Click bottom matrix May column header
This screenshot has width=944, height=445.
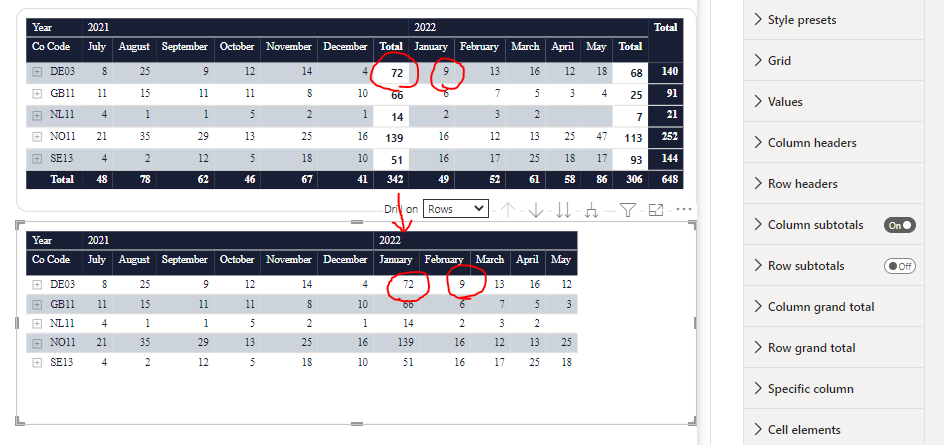click(561, 260)
